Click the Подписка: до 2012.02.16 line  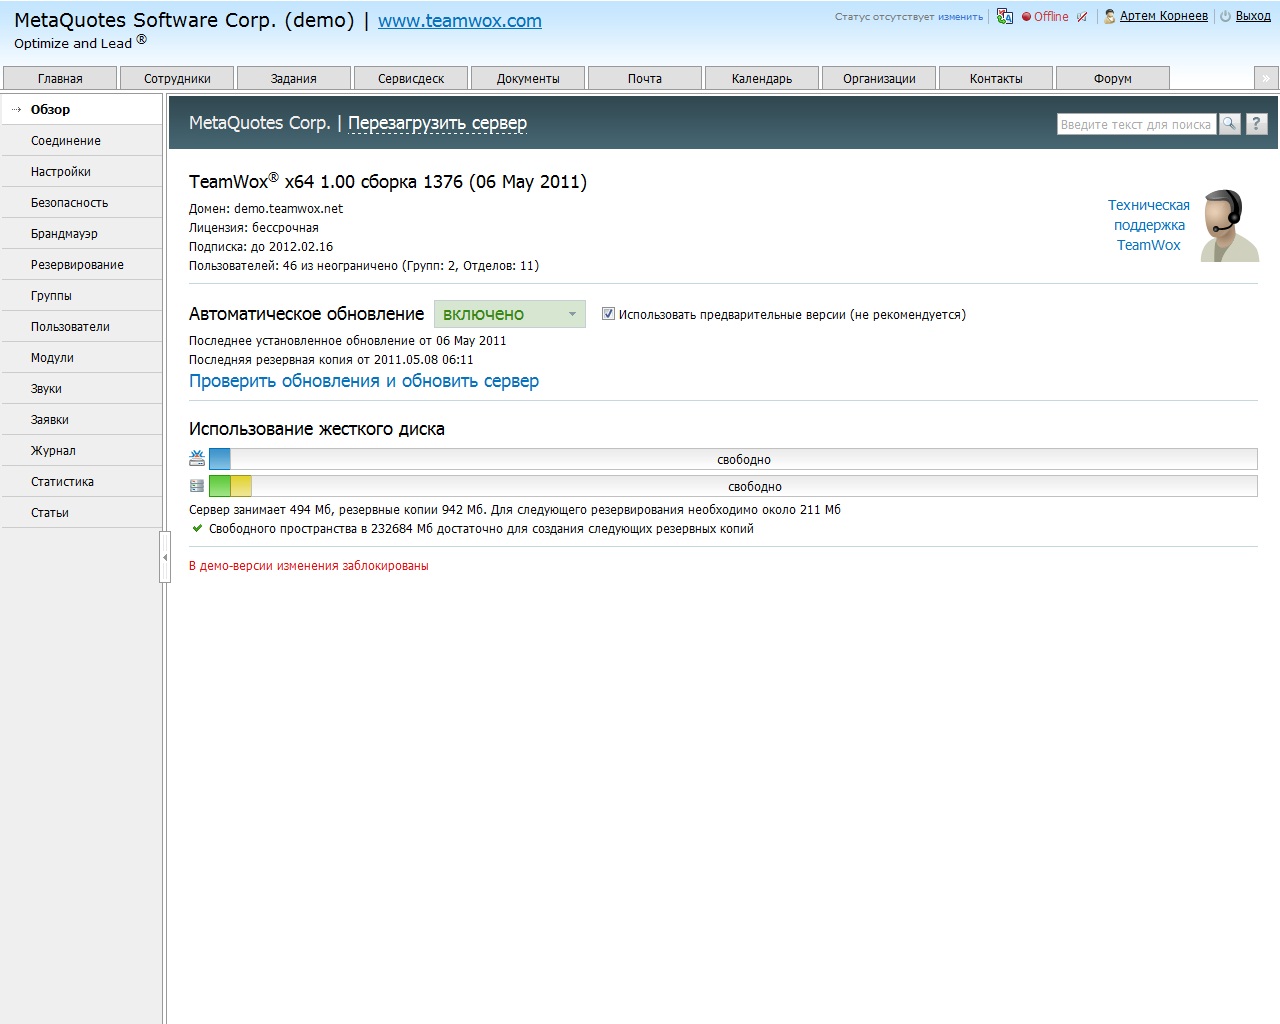tap(261, 247)
